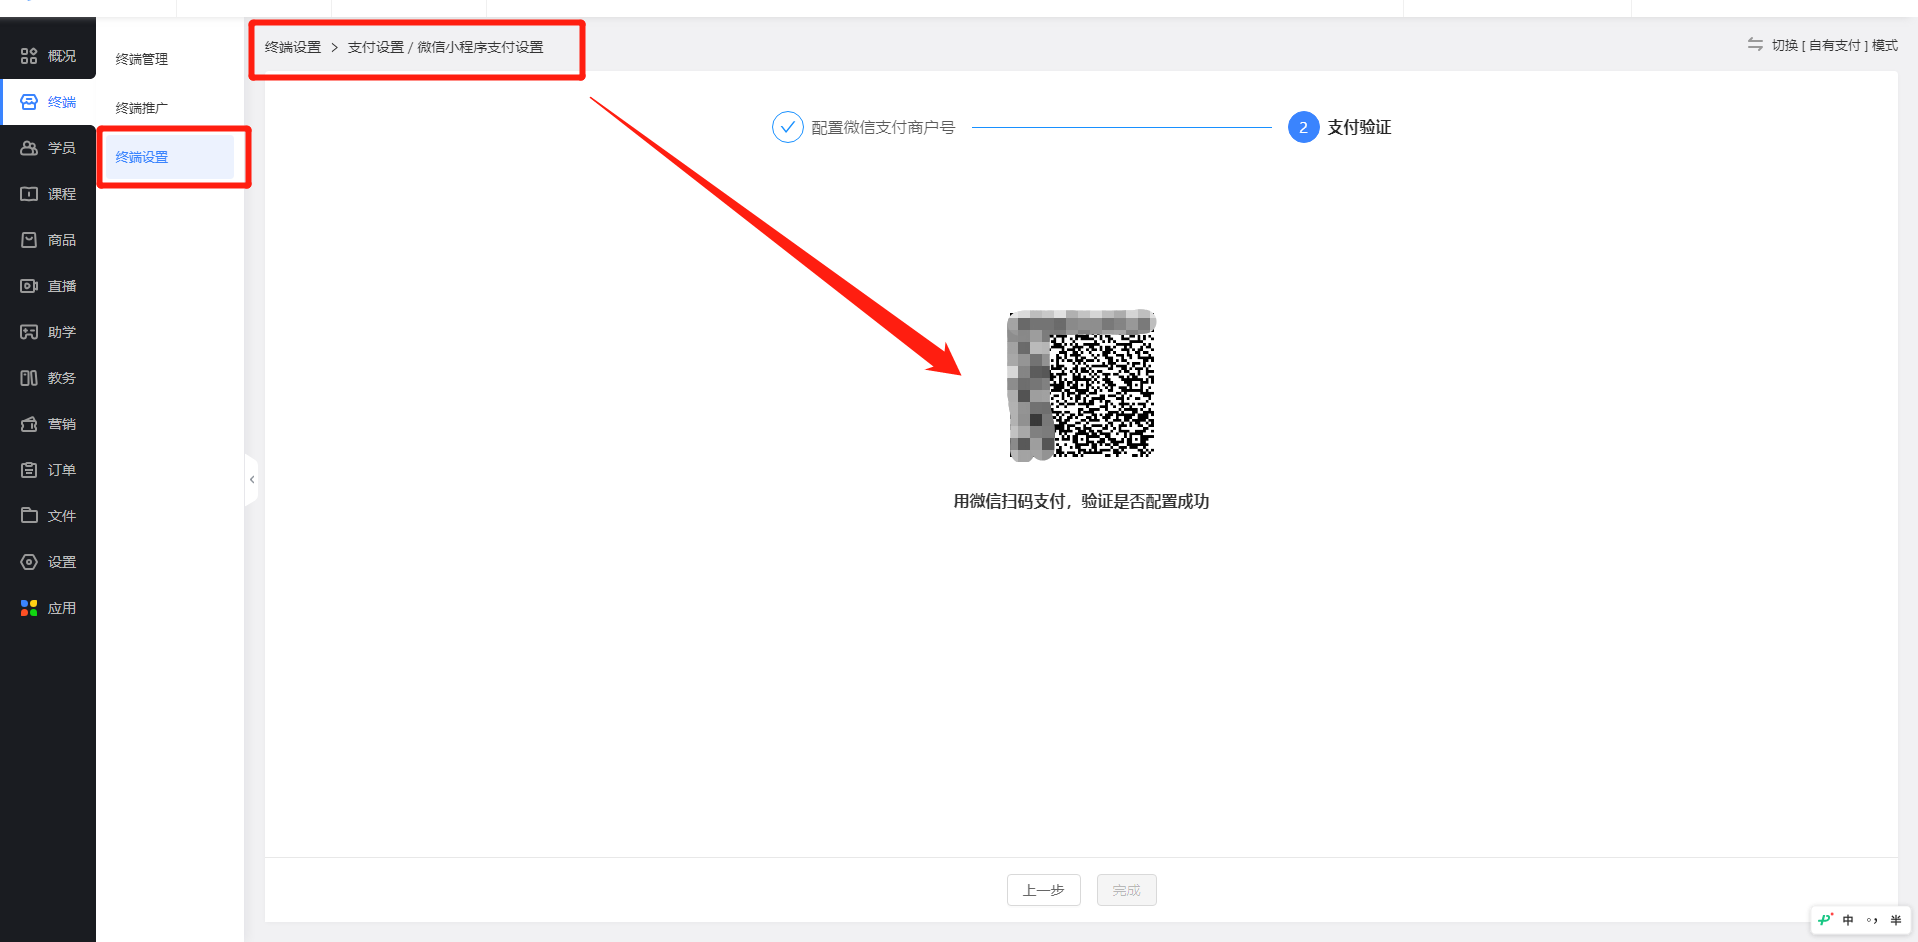Click the 用微信扫码支付 instruction text

[x=1081, y=501]
